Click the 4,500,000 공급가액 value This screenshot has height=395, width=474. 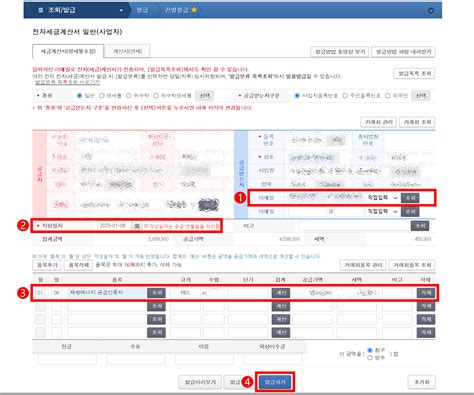click(289, 239)
